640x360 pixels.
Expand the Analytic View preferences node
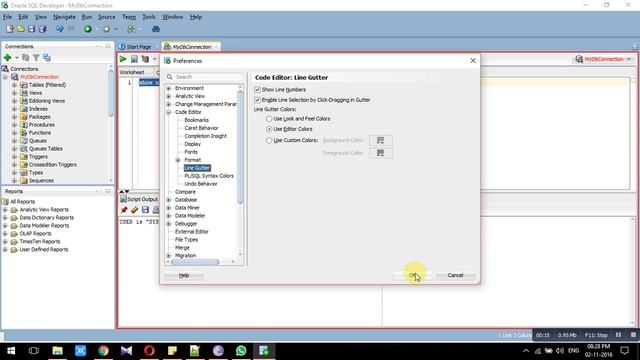click(x=169, y=96)
